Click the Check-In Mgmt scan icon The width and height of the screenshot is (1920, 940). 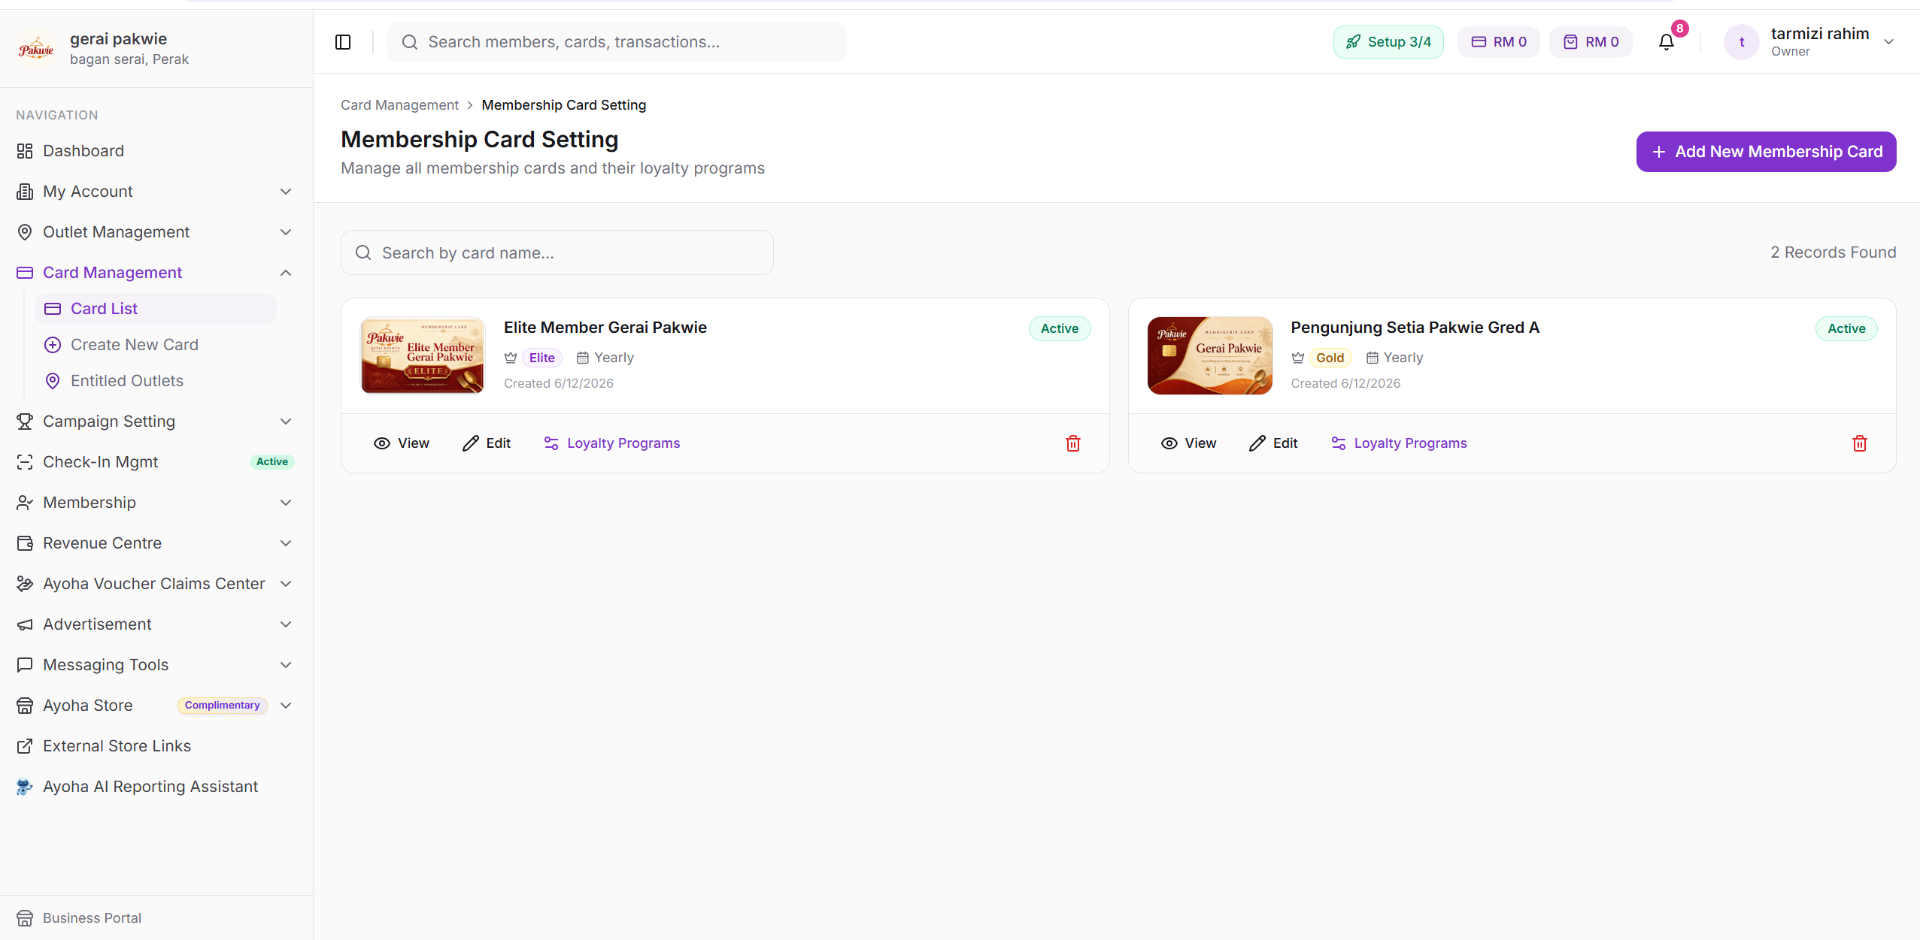25,462
